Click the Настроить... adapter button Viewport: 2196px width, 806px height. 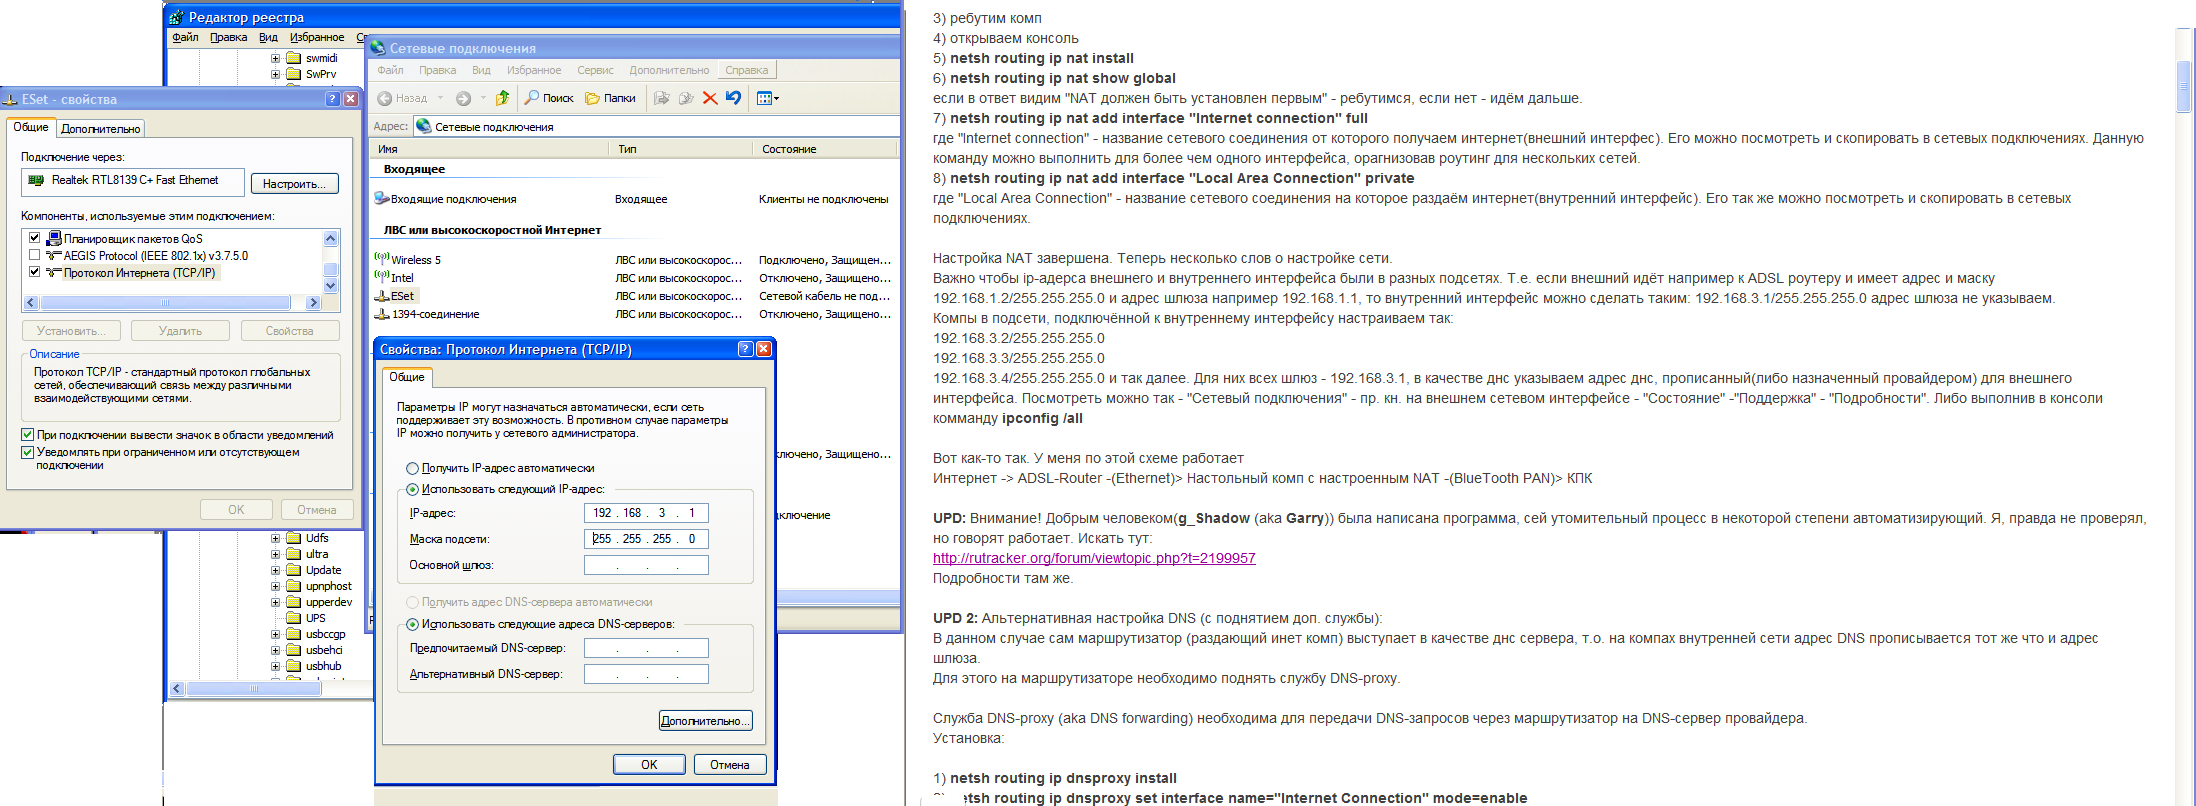(294, 184)
